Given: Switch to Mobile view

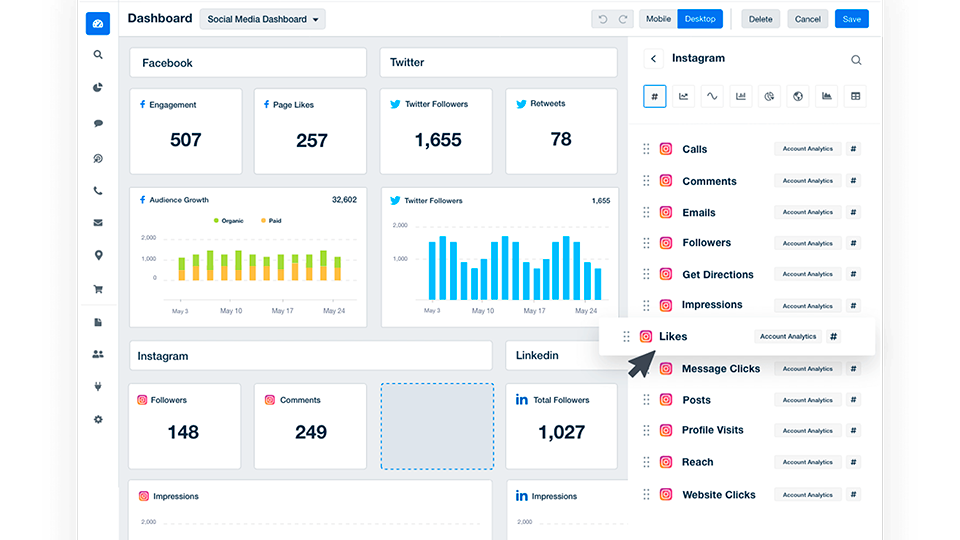Looking at the screenshot, I should (658, 19).
